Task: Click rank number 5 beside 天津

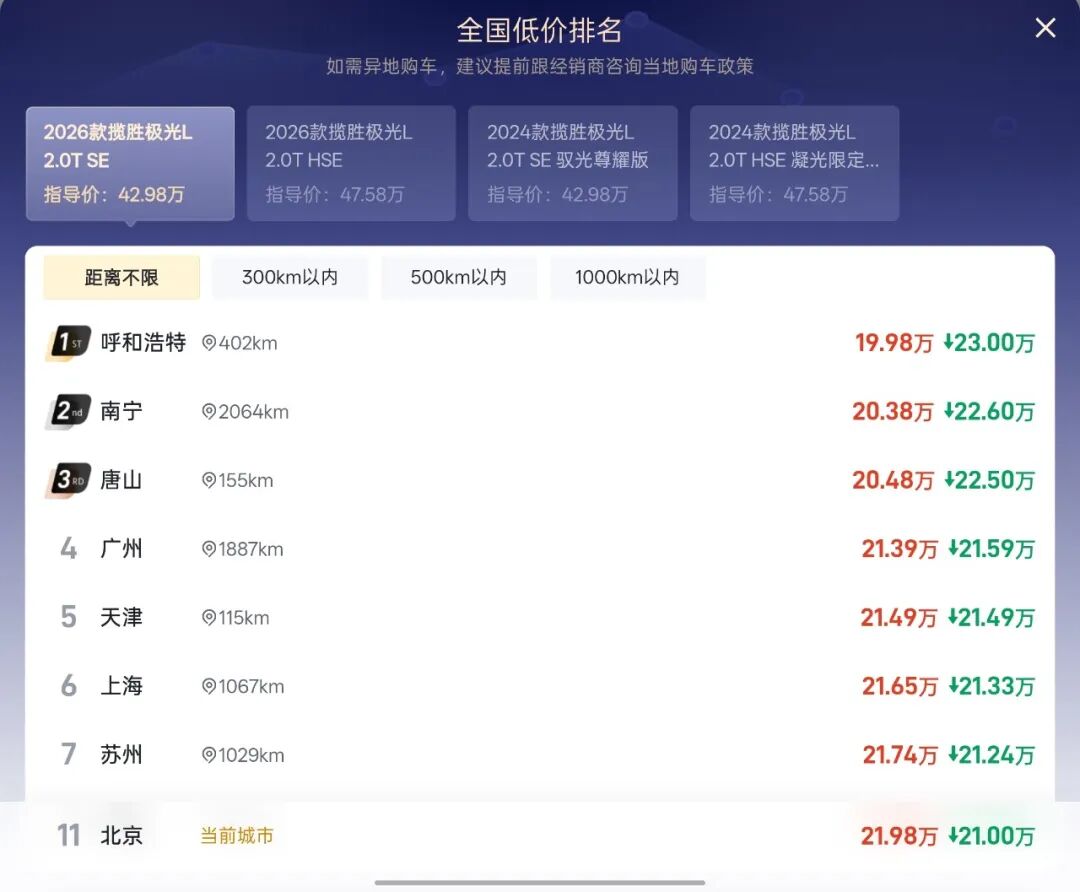Action: point(68,618)
